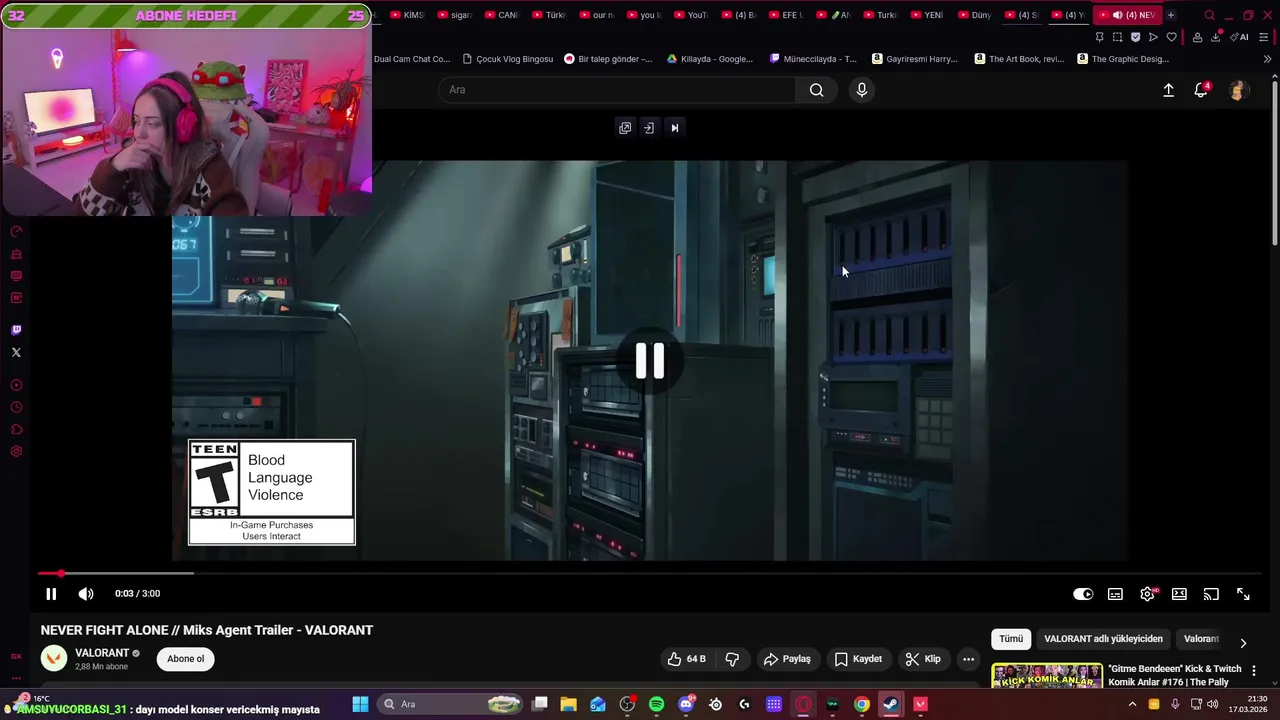Screen dimensions: 1280x720
Task: Open a new browser tab (plus)
Action: pos(1171,15)
